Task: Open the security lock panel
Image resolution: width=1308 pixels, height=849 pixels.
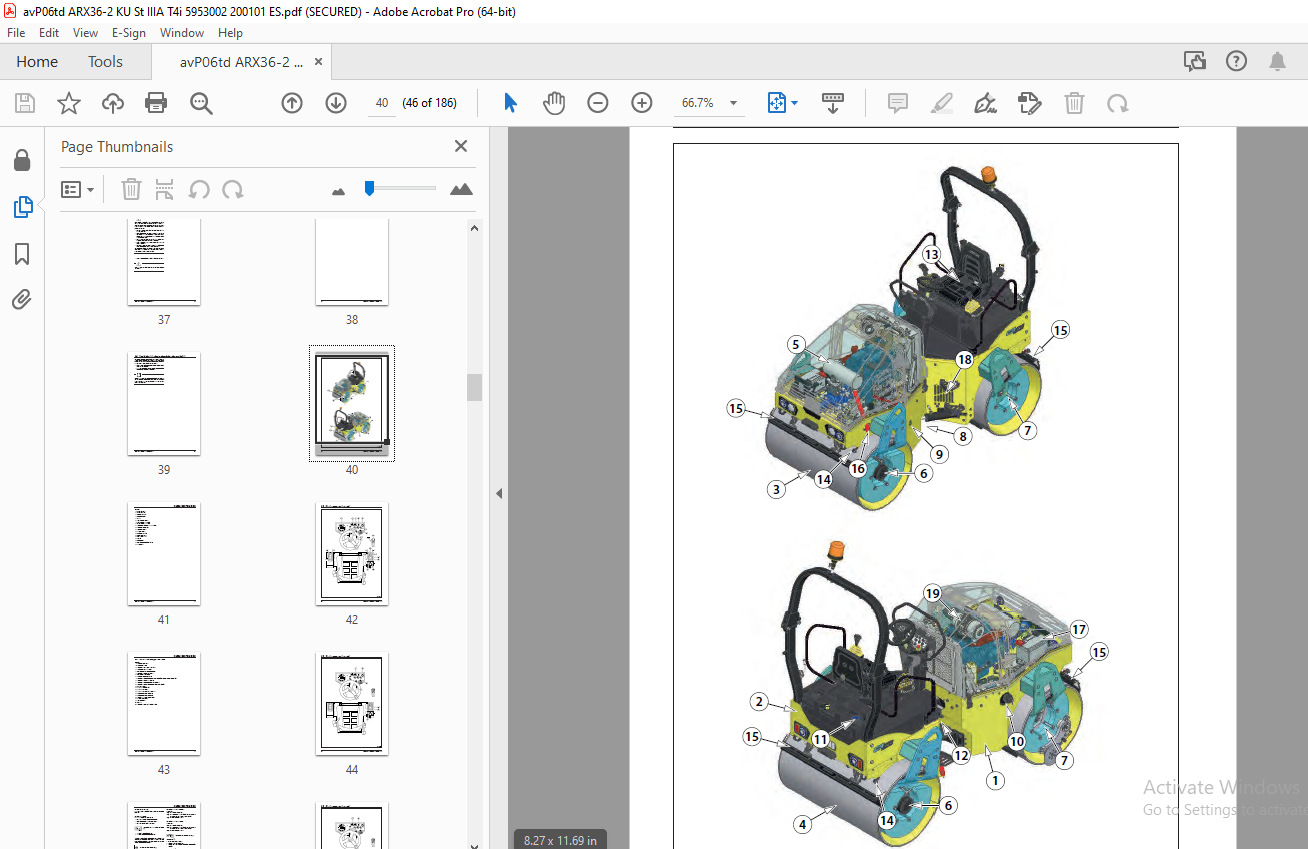Action: [22, 161]
